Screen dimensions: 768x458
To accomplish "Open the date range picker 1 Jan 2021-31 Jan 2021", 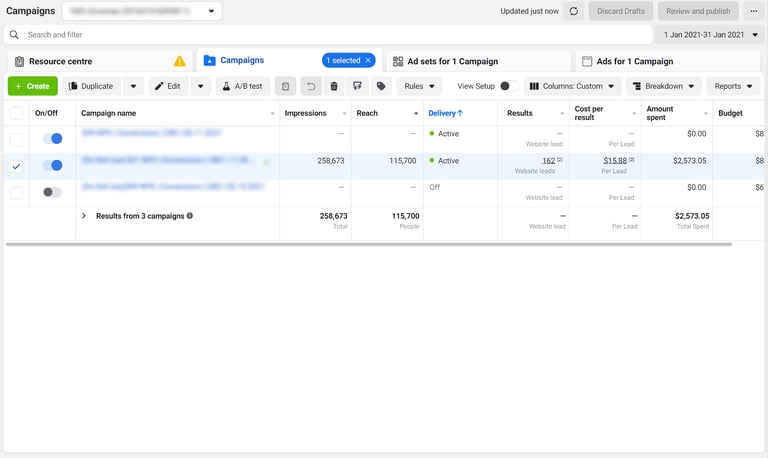I will pos(711,35).
